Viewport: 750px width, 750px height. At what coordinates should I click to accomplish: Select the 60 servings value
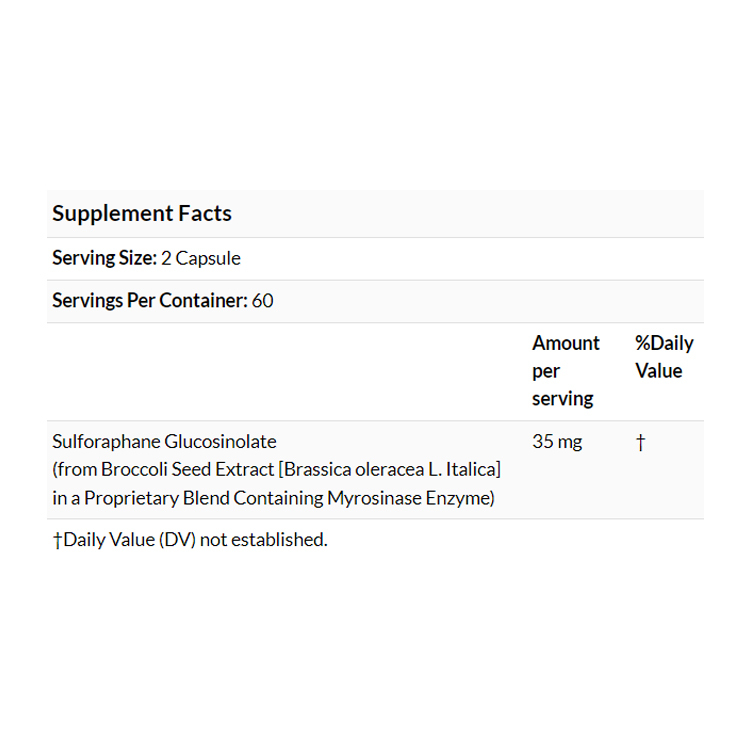[x=263, y=300]
